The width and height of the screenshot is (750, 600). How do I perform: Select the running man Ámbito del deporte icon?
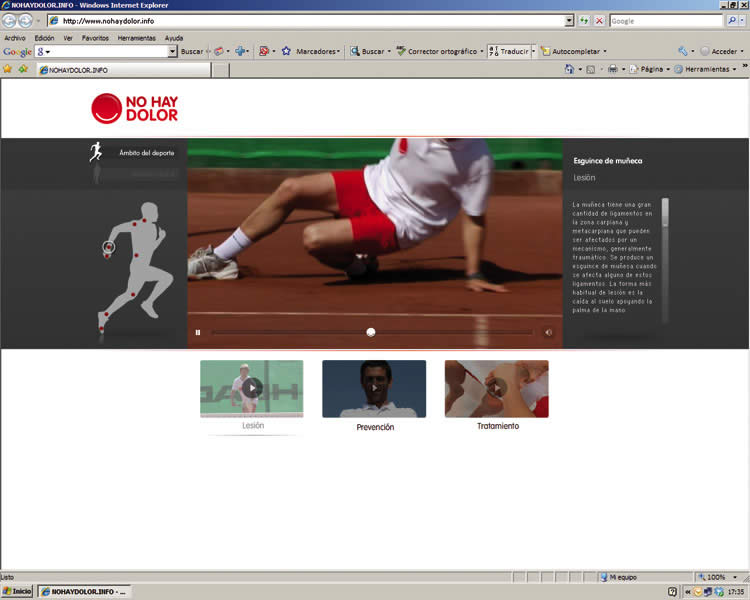click(x=96, y=152)
